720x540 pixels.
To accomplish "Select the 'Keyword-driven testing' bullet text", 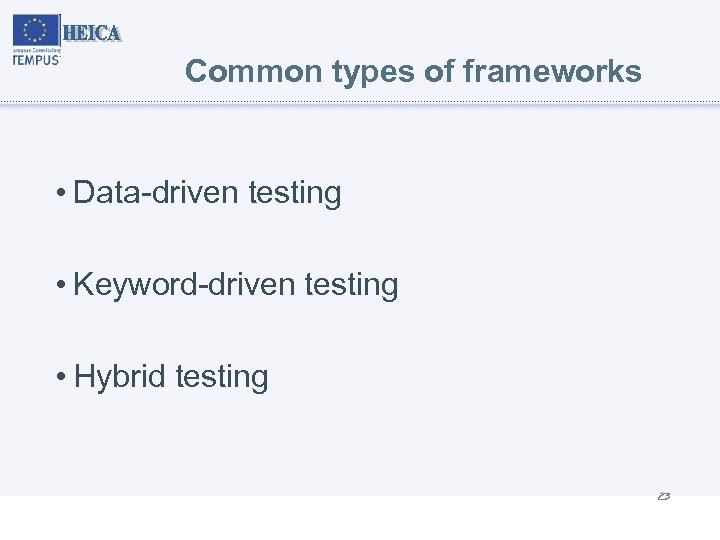I will click(x=236, y=285).
